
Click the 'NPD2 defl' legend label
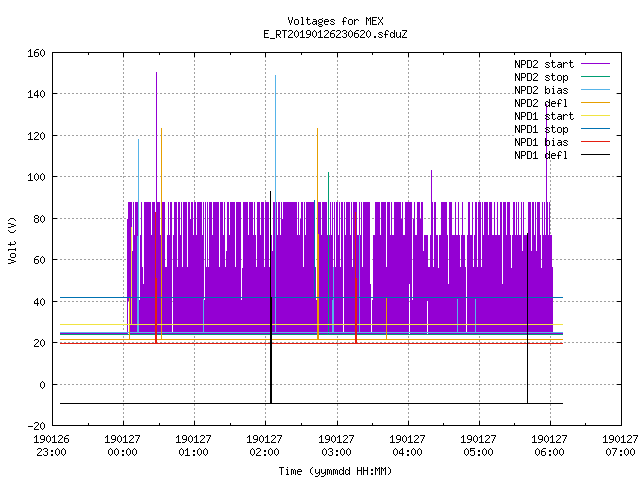click(541, 103)
